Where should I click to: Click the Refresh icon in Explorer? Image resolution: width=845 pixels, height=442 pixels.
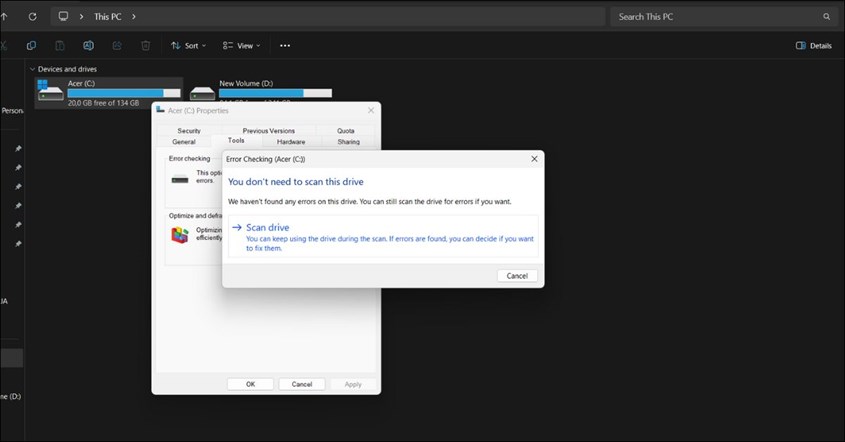click(32, 17)
